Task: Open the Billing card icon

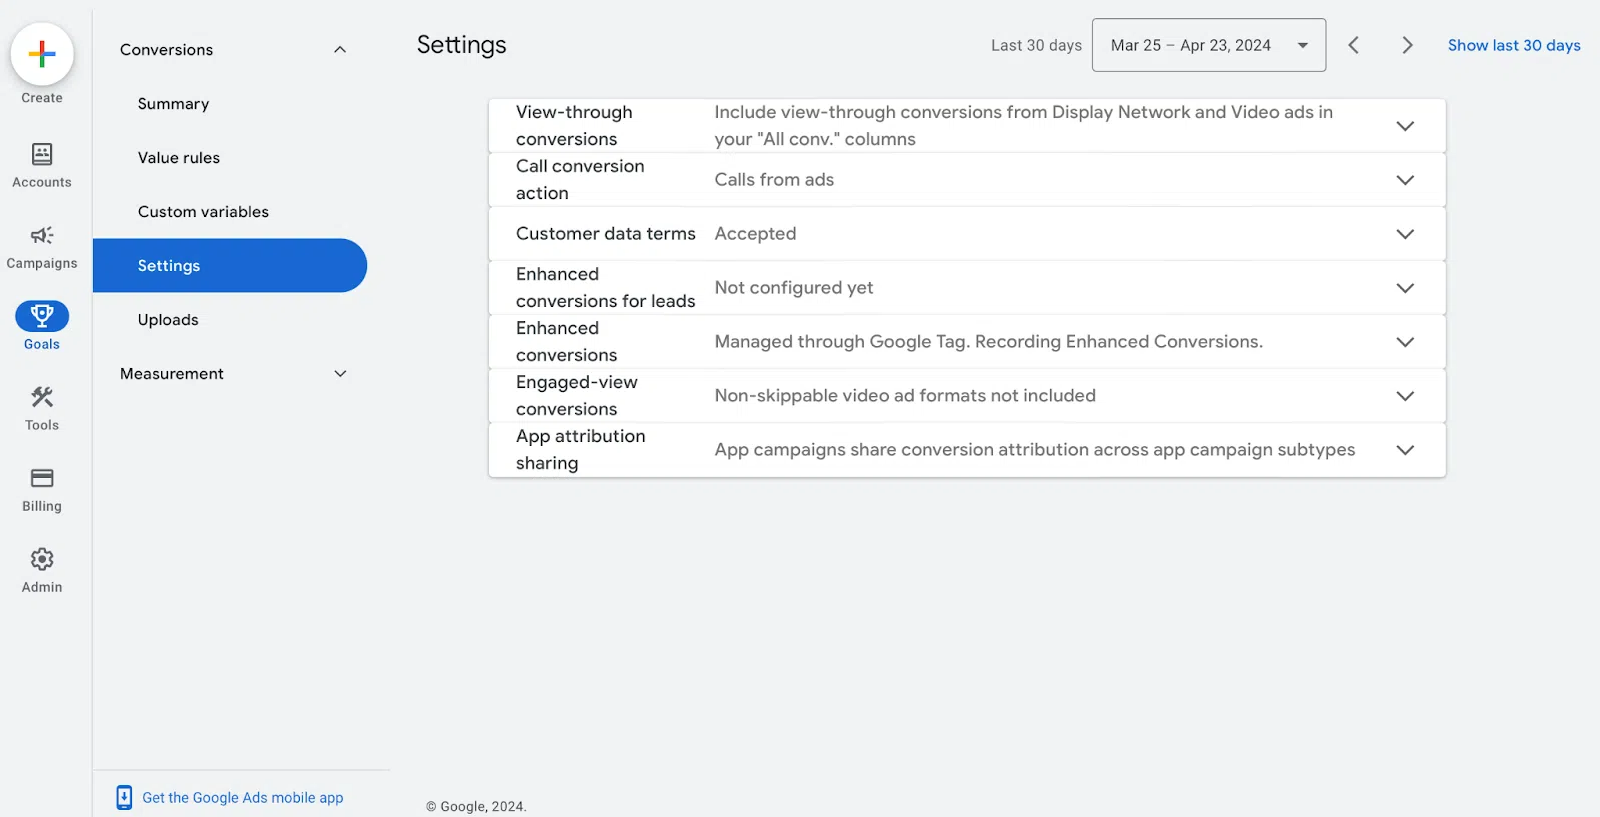Action: tap(42, 478)
